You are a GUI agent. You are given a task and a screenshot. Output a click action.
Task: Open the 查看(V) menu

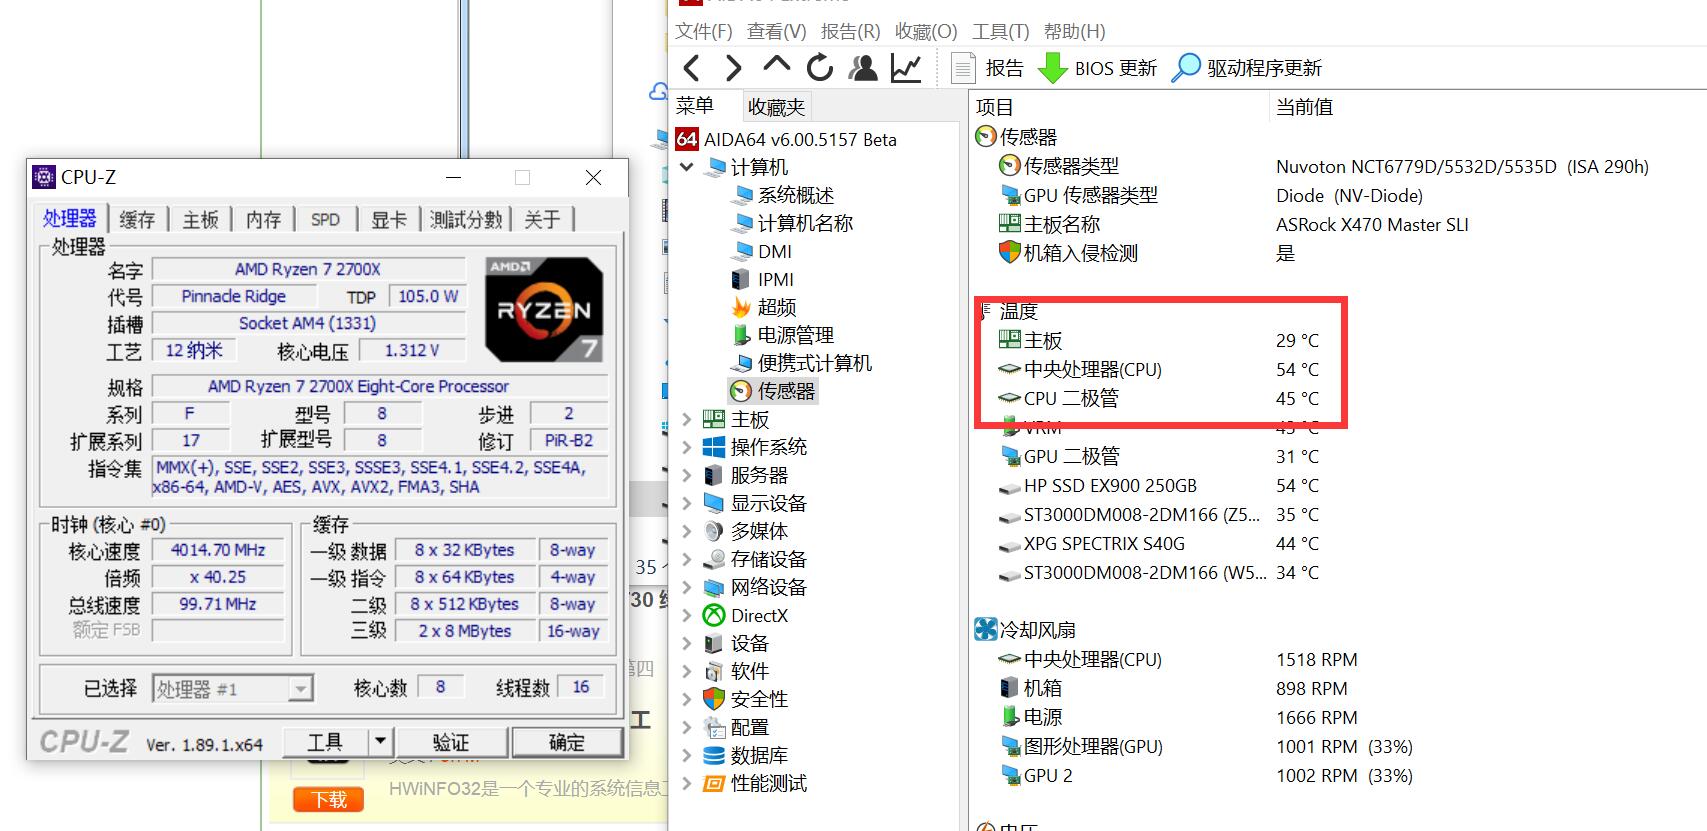777,31
